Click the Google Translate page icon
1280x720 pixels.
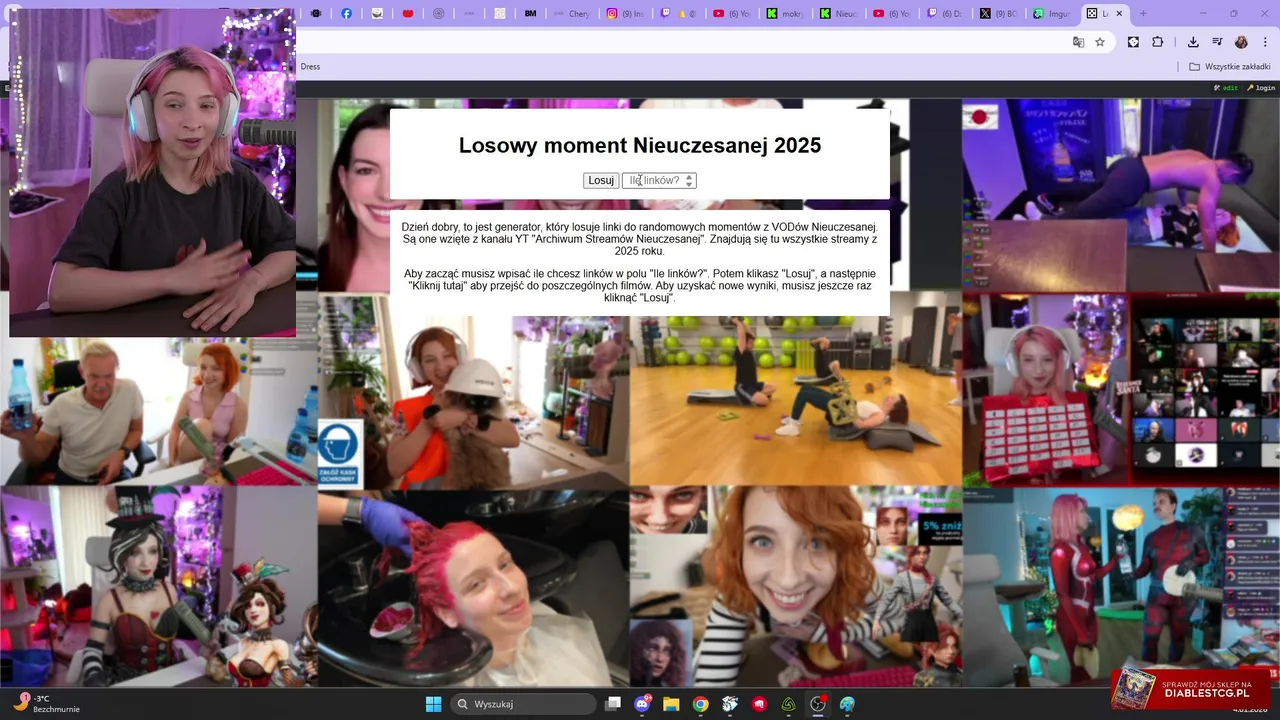1078,42
